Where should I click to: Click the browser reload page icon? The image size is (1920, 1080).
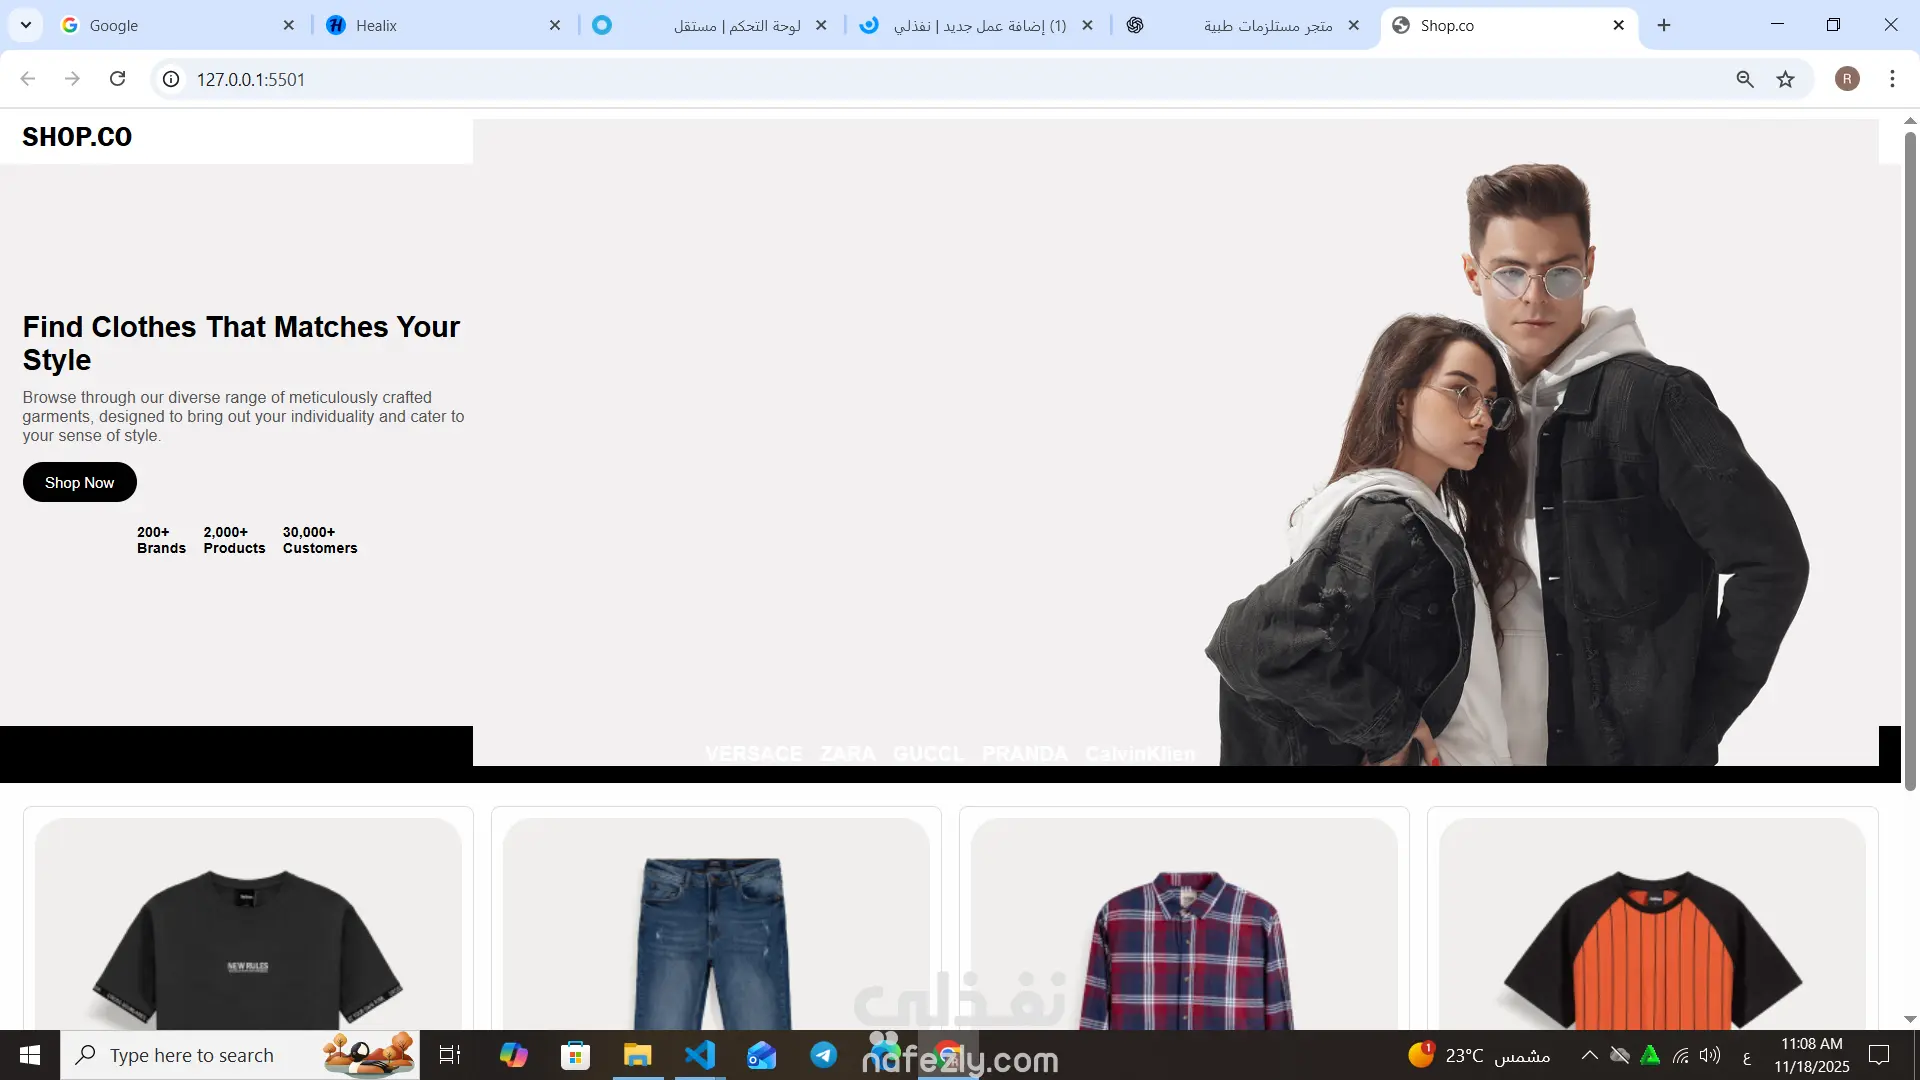click(117, 79)
